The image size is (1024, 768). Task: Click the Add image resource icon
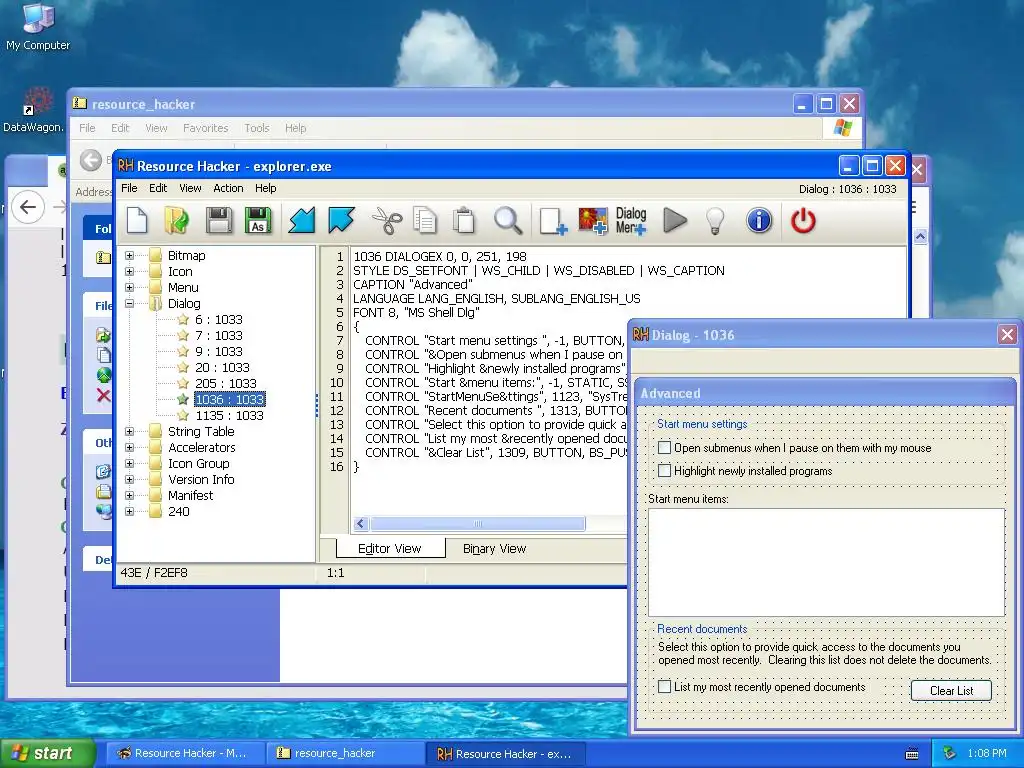[x=593, y=221]
